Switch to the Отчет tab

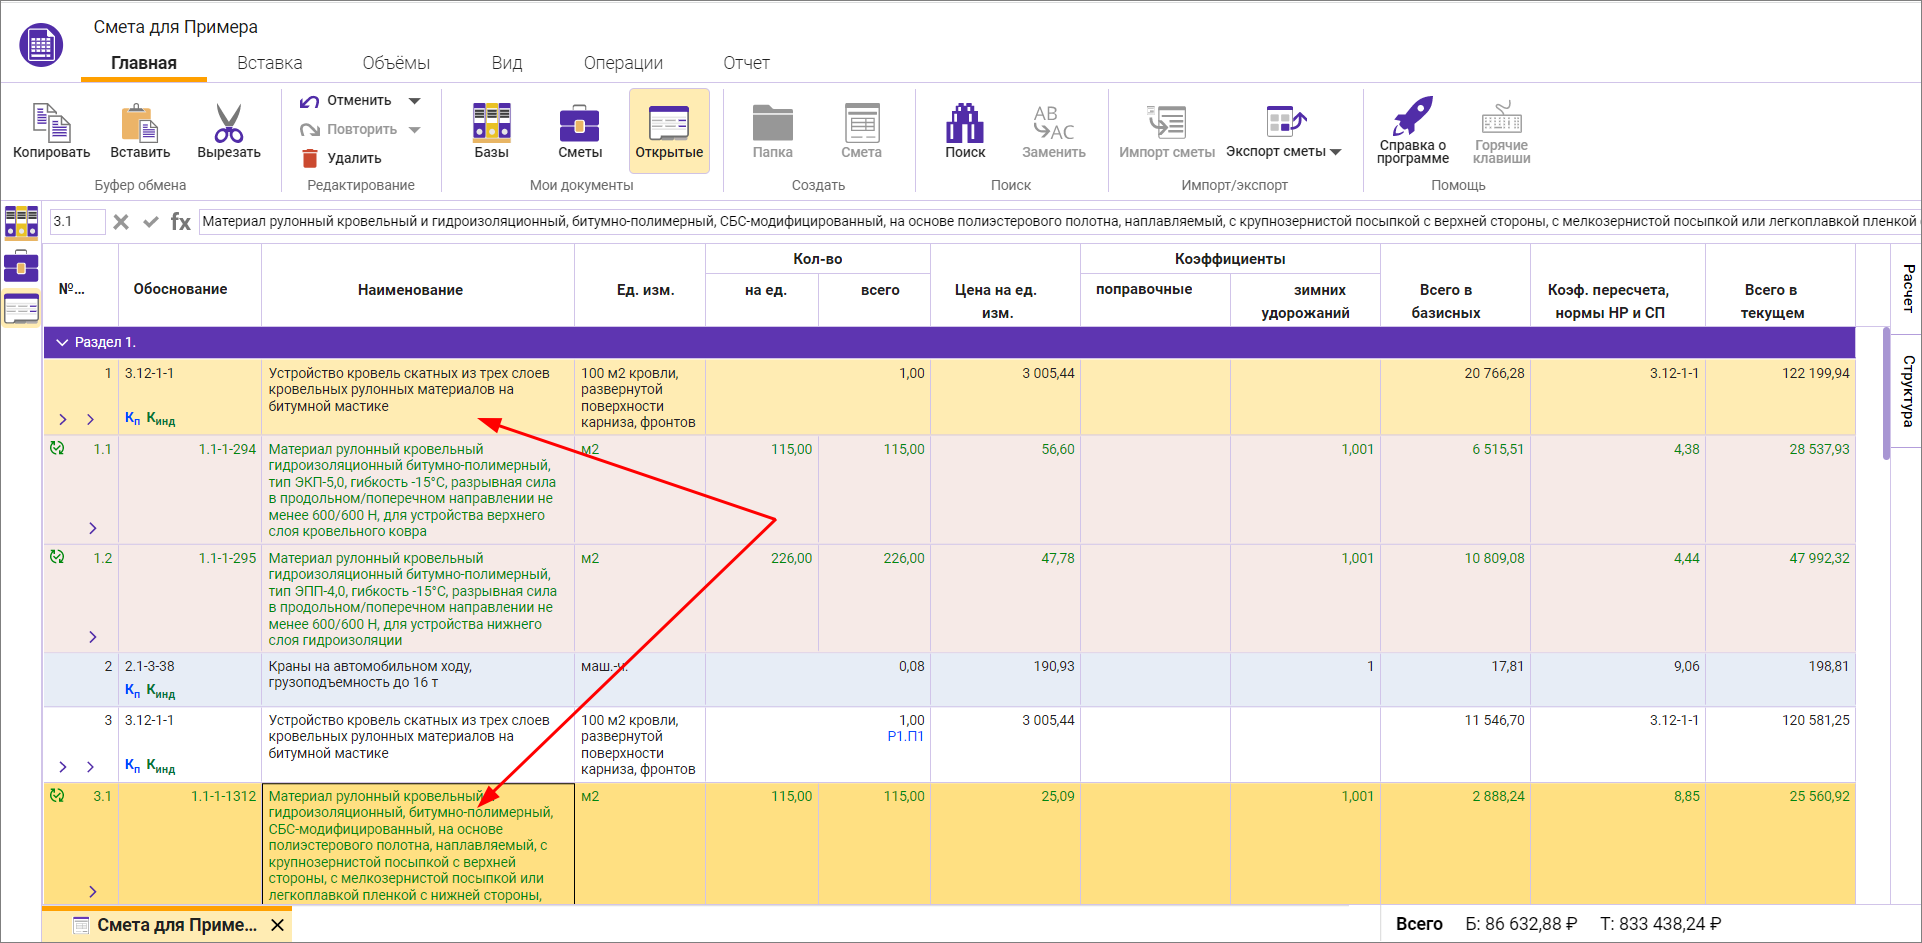(746, 63)
